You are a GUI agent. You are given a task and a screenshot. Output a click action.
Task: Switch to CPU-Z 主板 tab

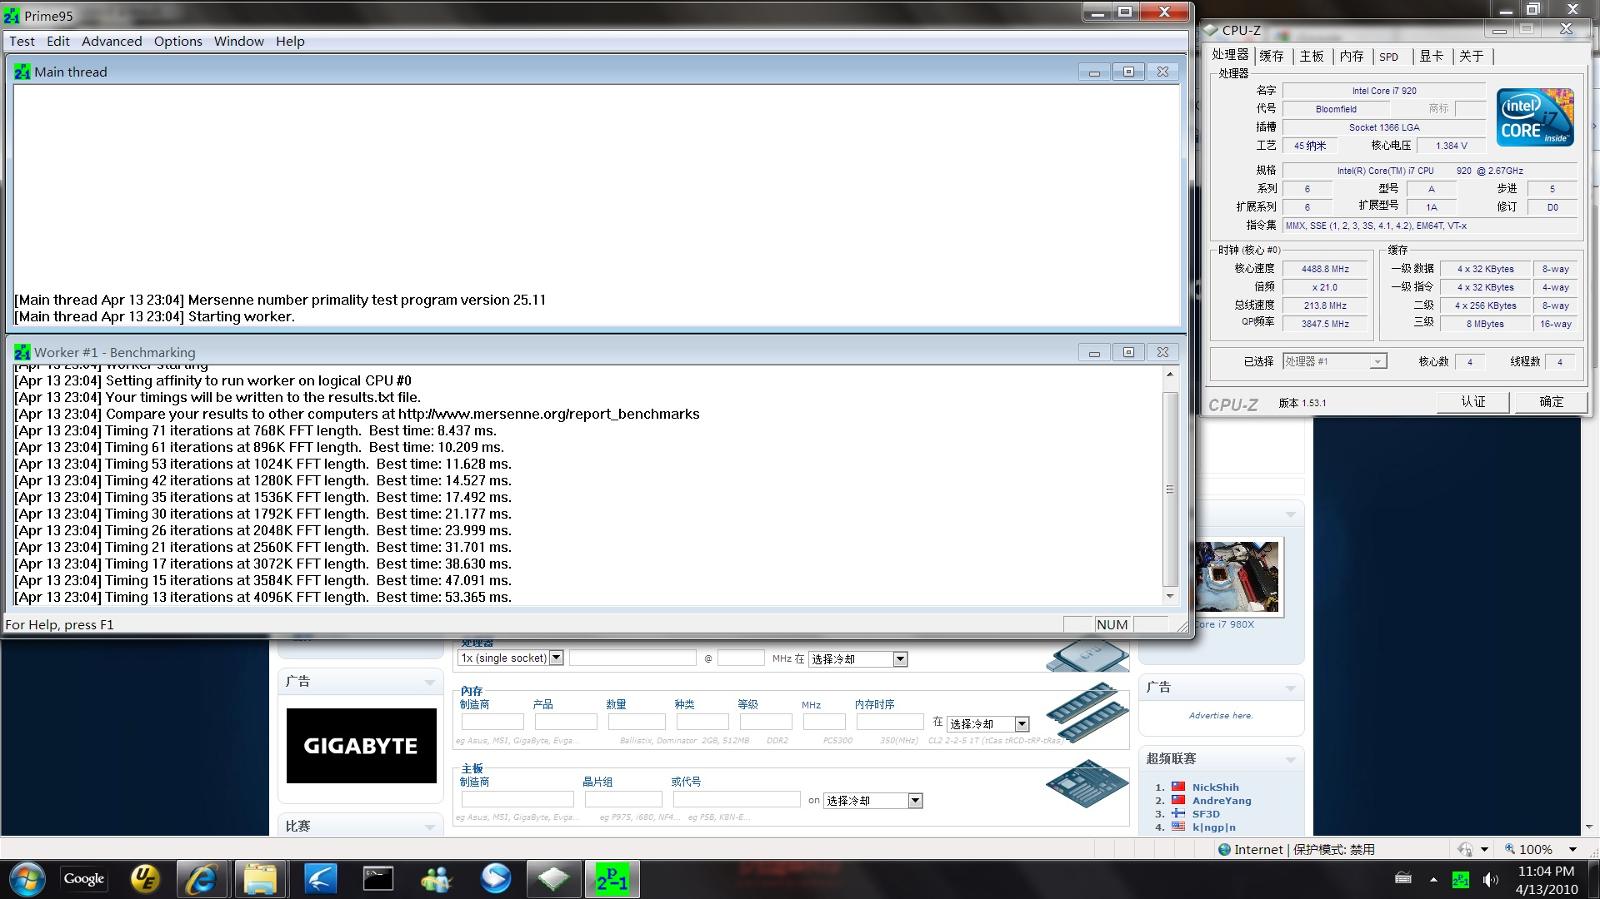coord(1312,56)
